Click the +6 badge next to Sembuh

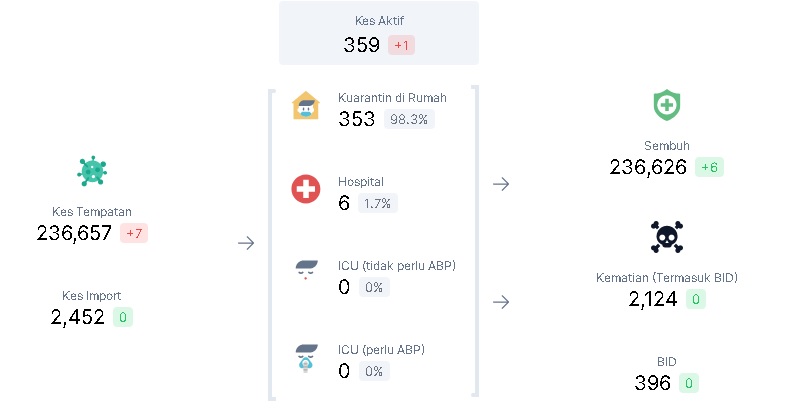(x=709, y=167)
